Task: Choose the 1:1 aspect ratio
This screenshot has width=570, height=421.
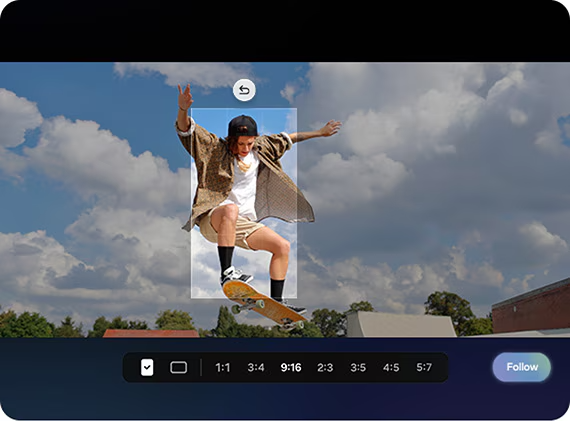Action: coord(222,368)
